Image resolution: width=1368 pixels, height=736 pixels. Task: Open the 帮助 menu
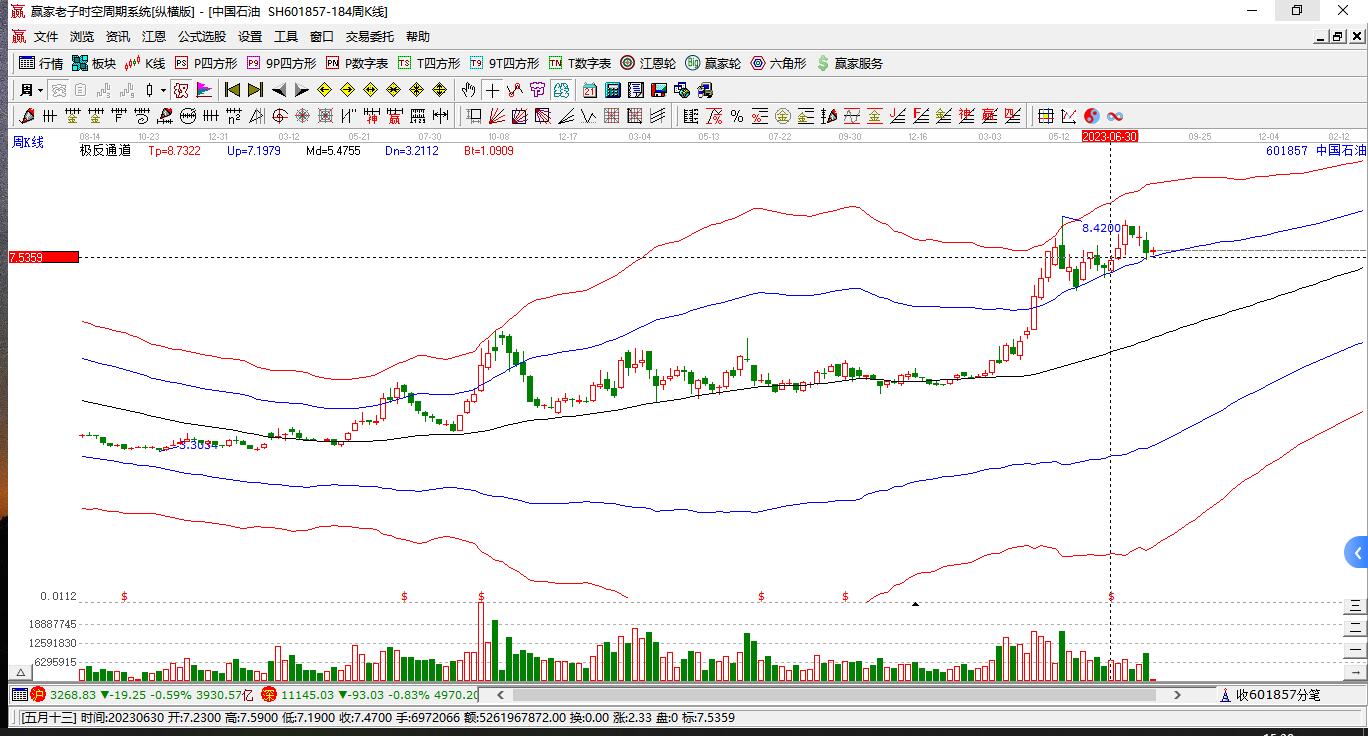(x=418, y=37)
